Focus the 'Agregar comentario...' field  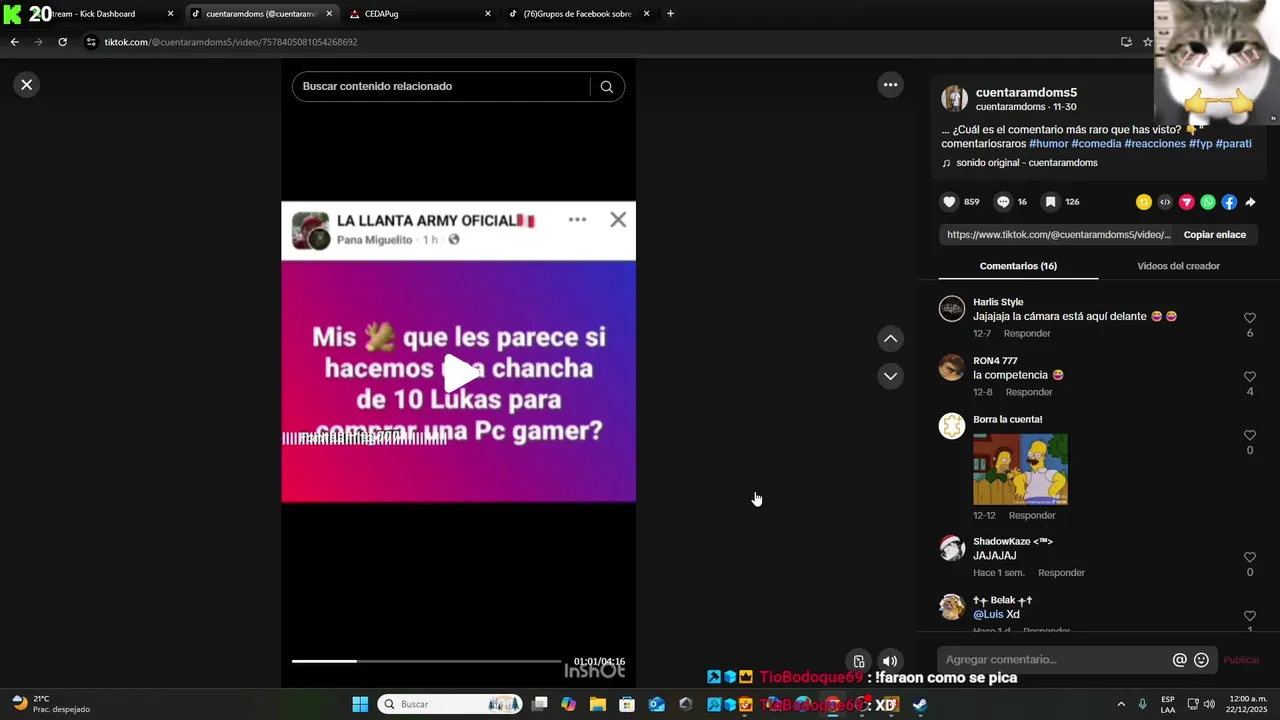pos(1055,660)
